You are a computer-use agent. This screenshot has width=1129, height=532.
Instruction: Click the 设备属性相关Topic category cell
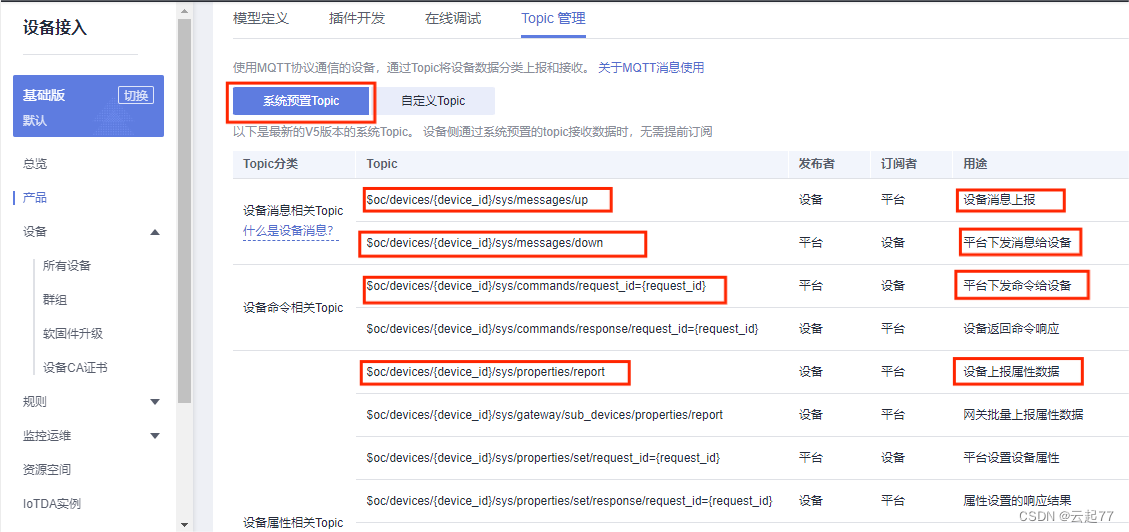[293, 523]
